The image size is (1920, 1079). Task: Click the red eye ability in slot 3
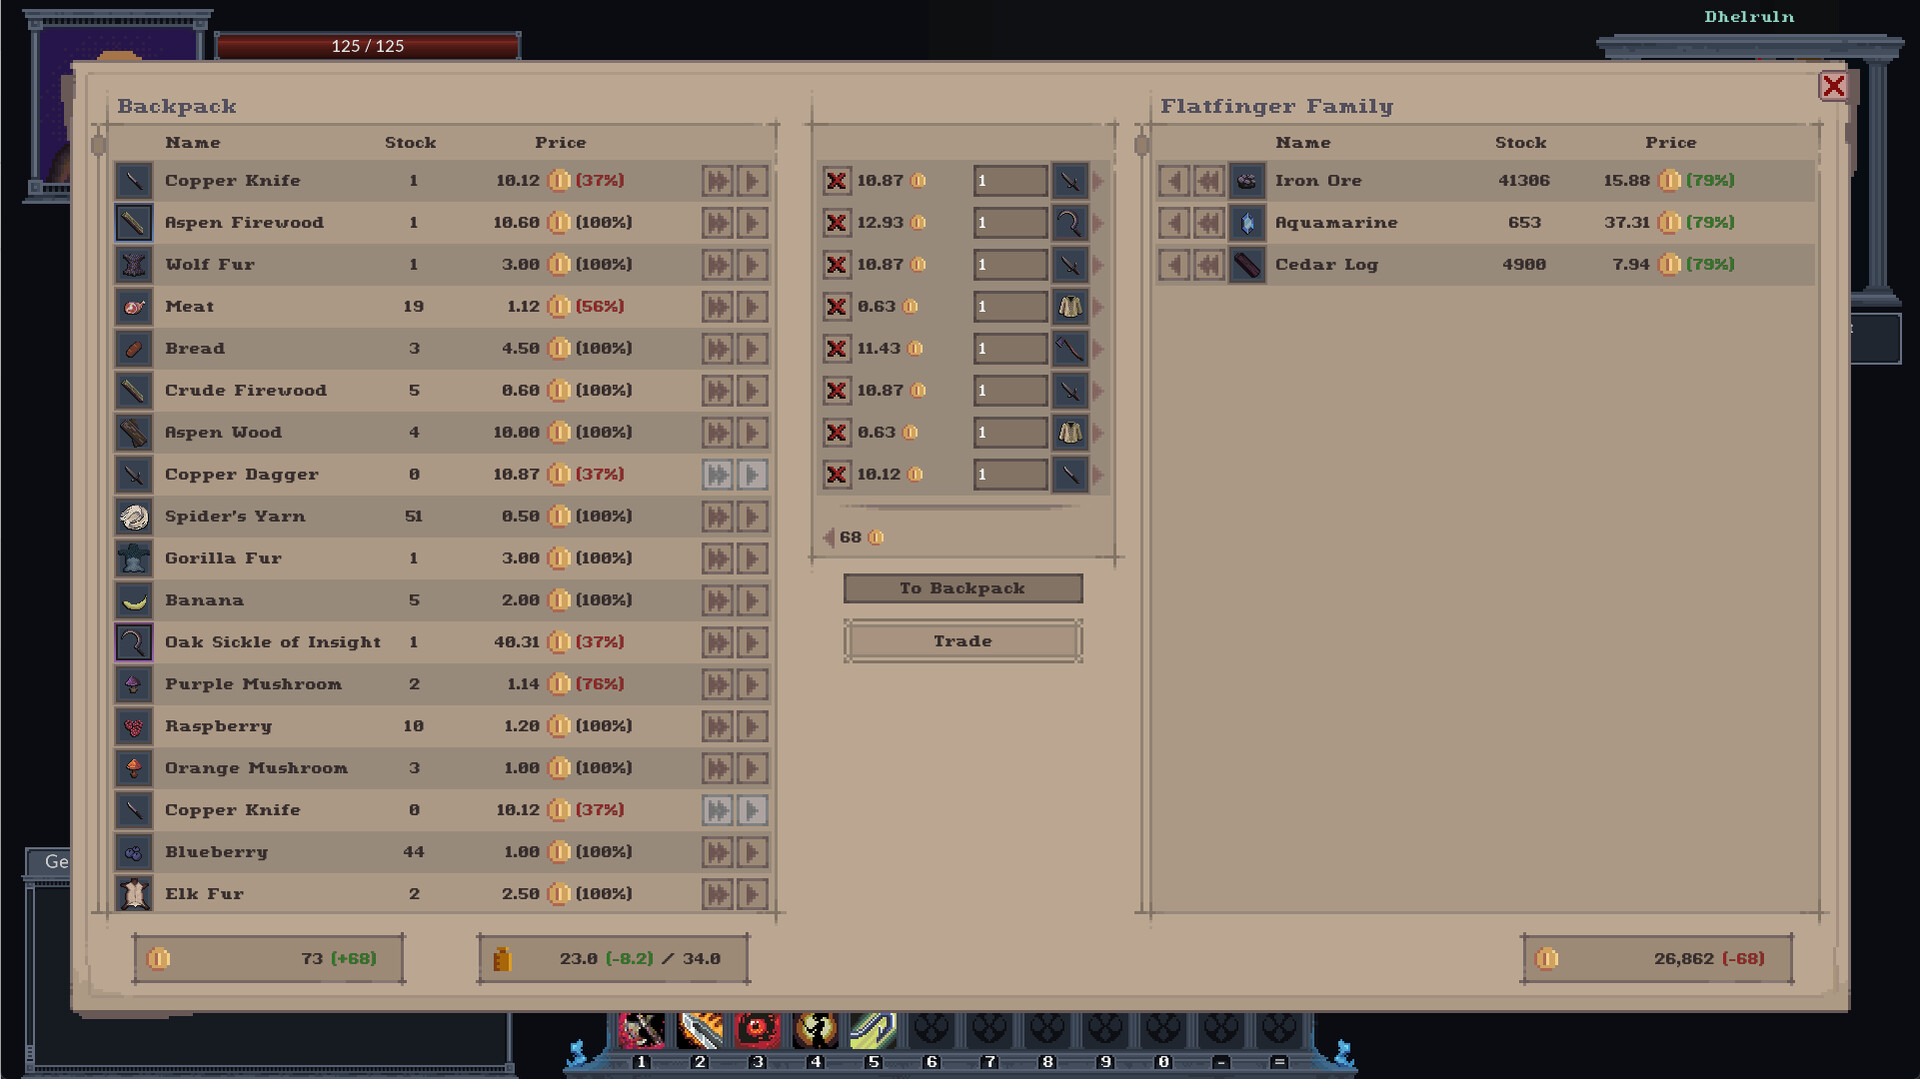click(x=757, y=1029)
